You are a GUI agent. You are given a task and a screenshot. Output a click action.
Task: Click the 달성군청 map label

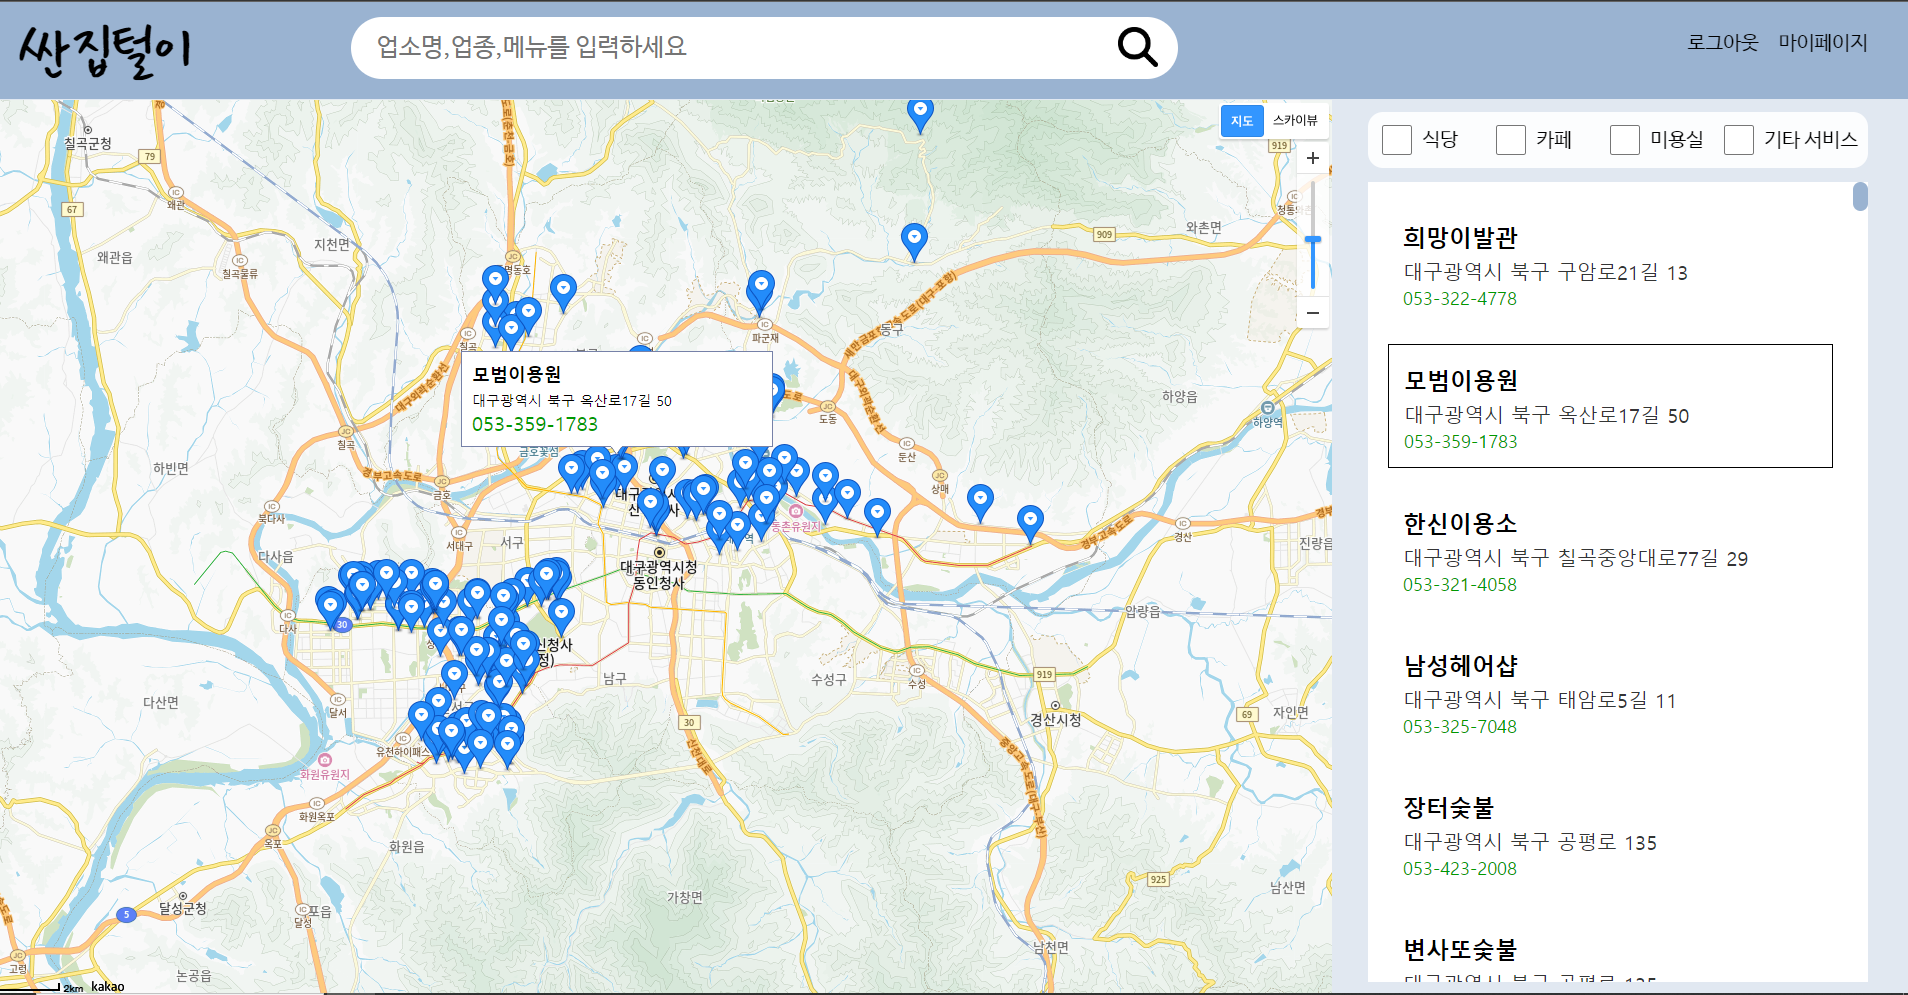pos(183,908)
